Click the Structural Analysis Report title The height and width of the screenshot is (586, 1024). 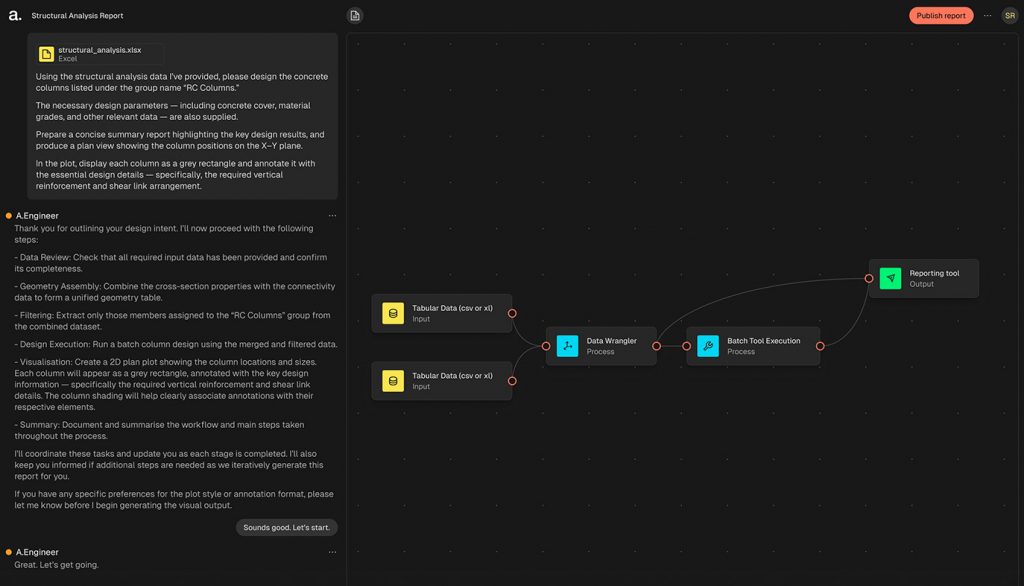pyautogui.click(x=77, y=16)
